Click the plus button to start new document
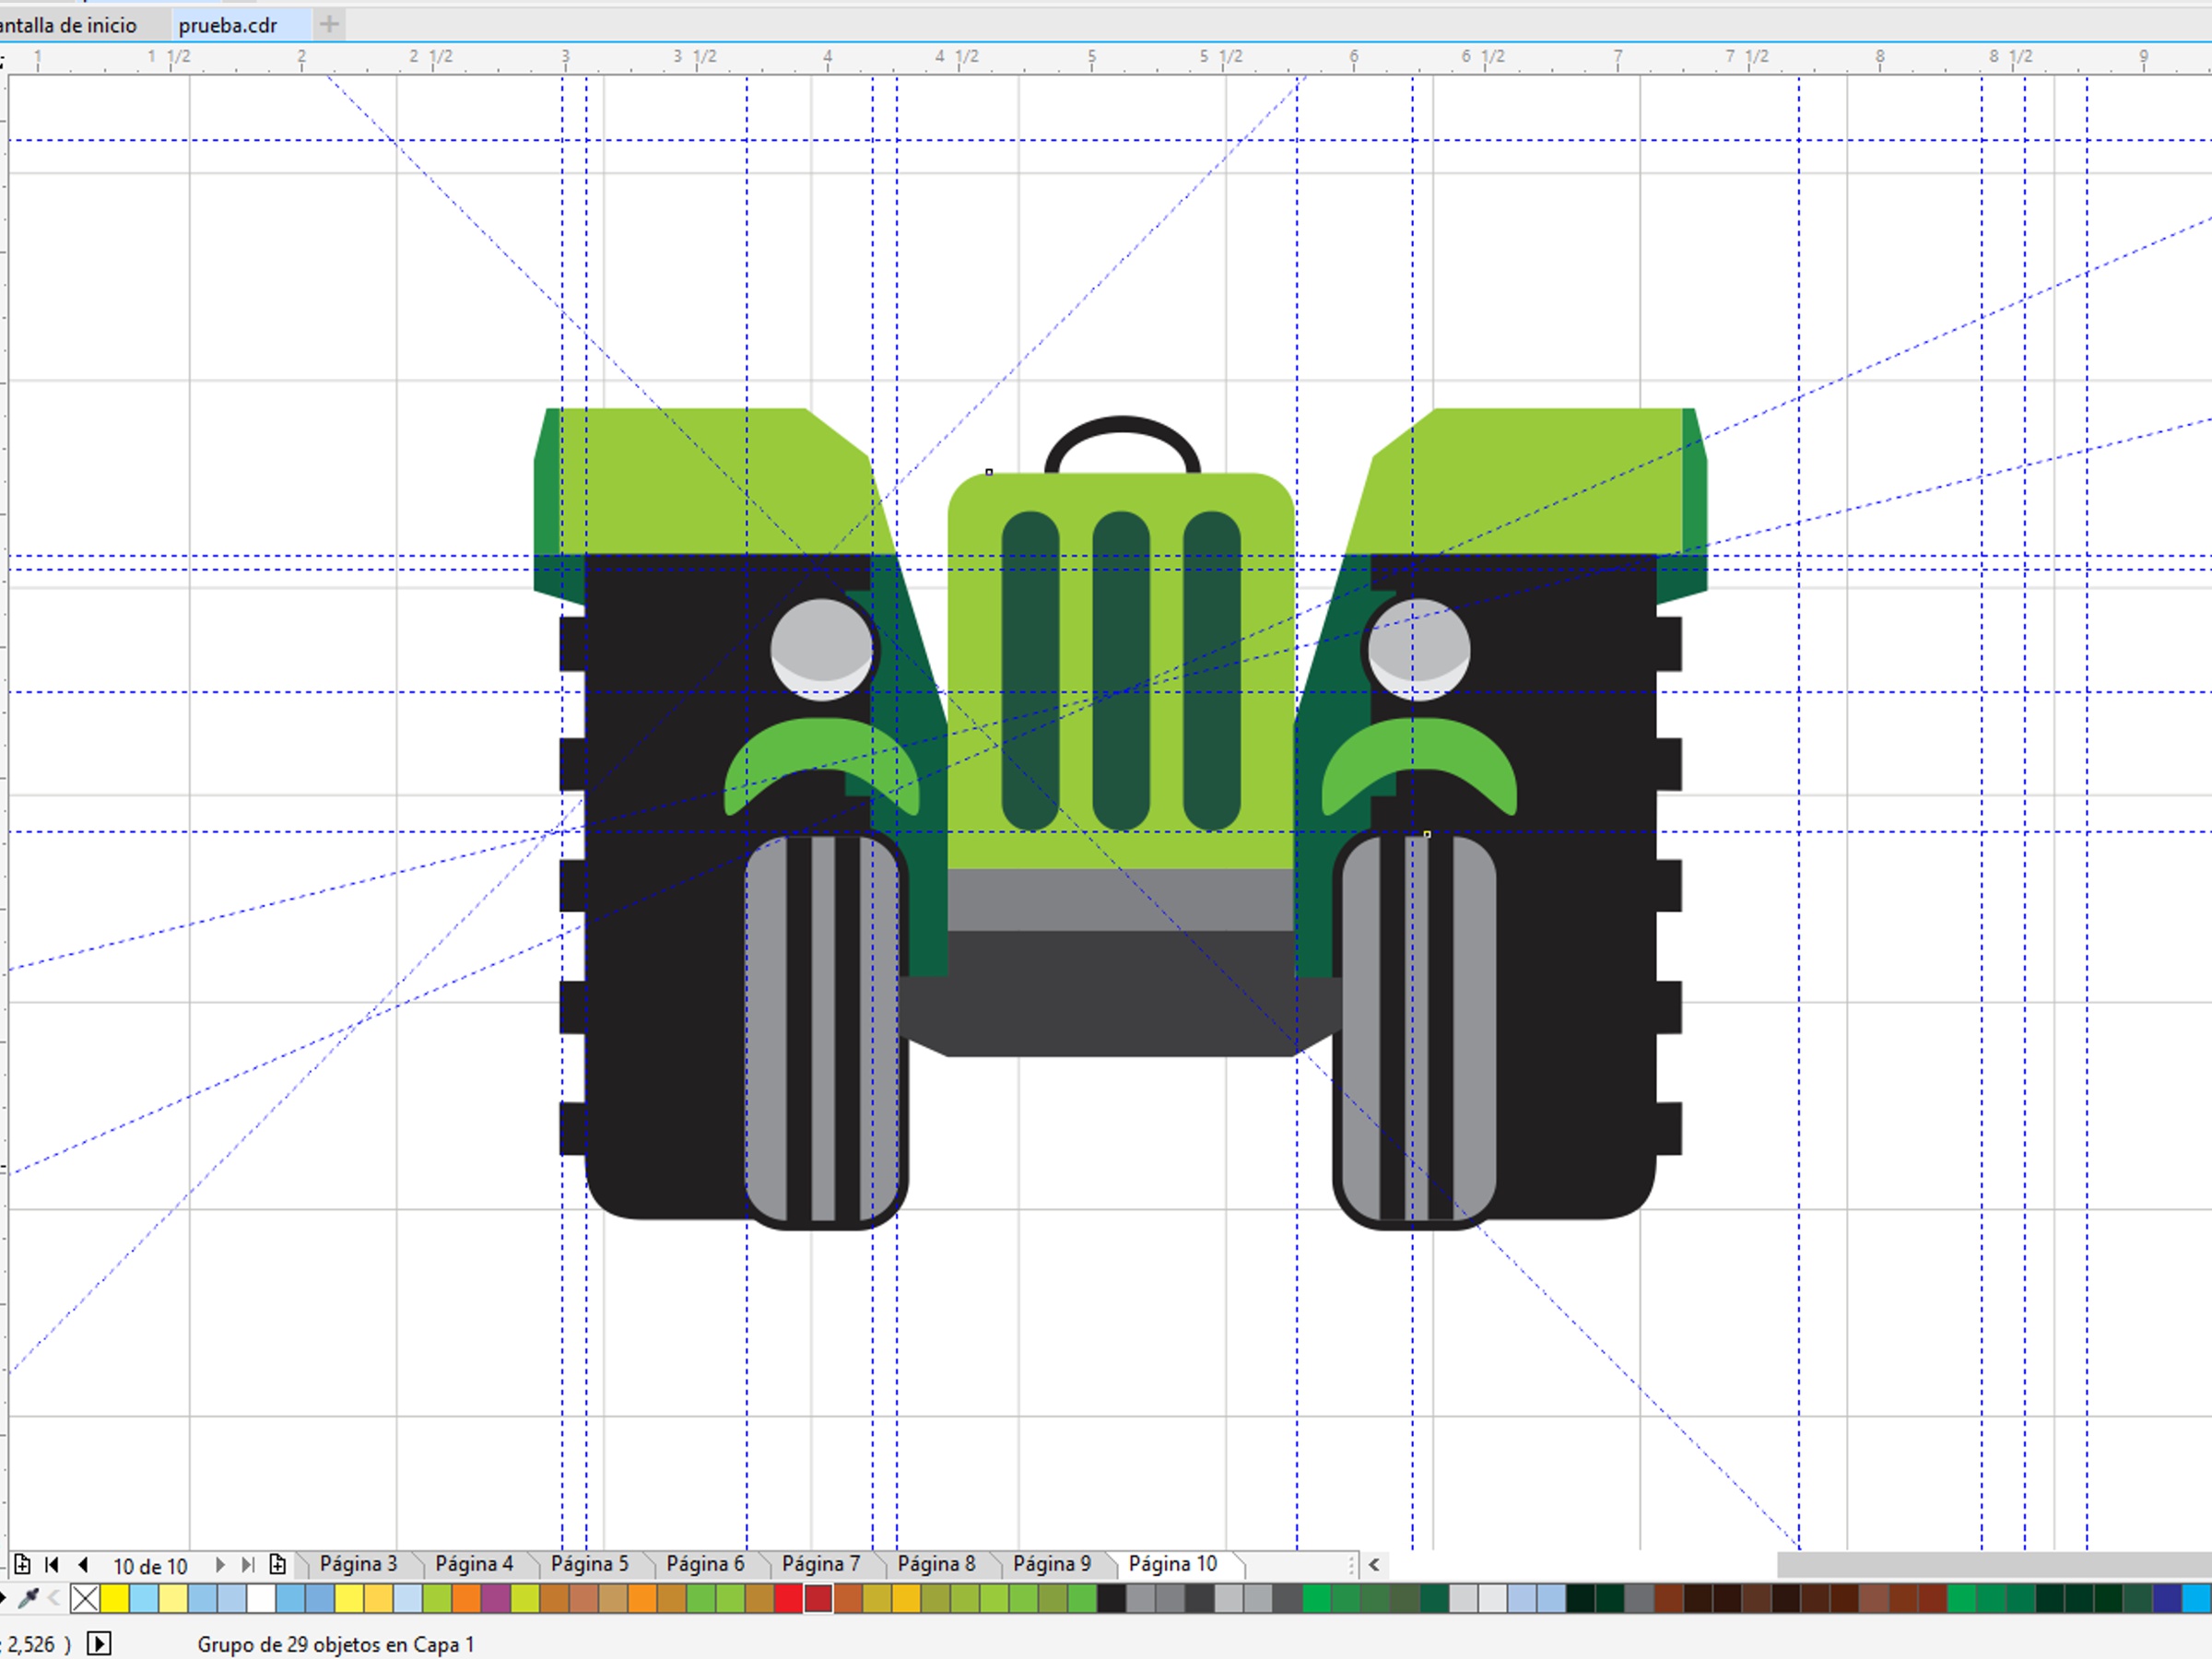Image resolution: width=2212 pixels, height=1659 pixels. tap(329, 24)
